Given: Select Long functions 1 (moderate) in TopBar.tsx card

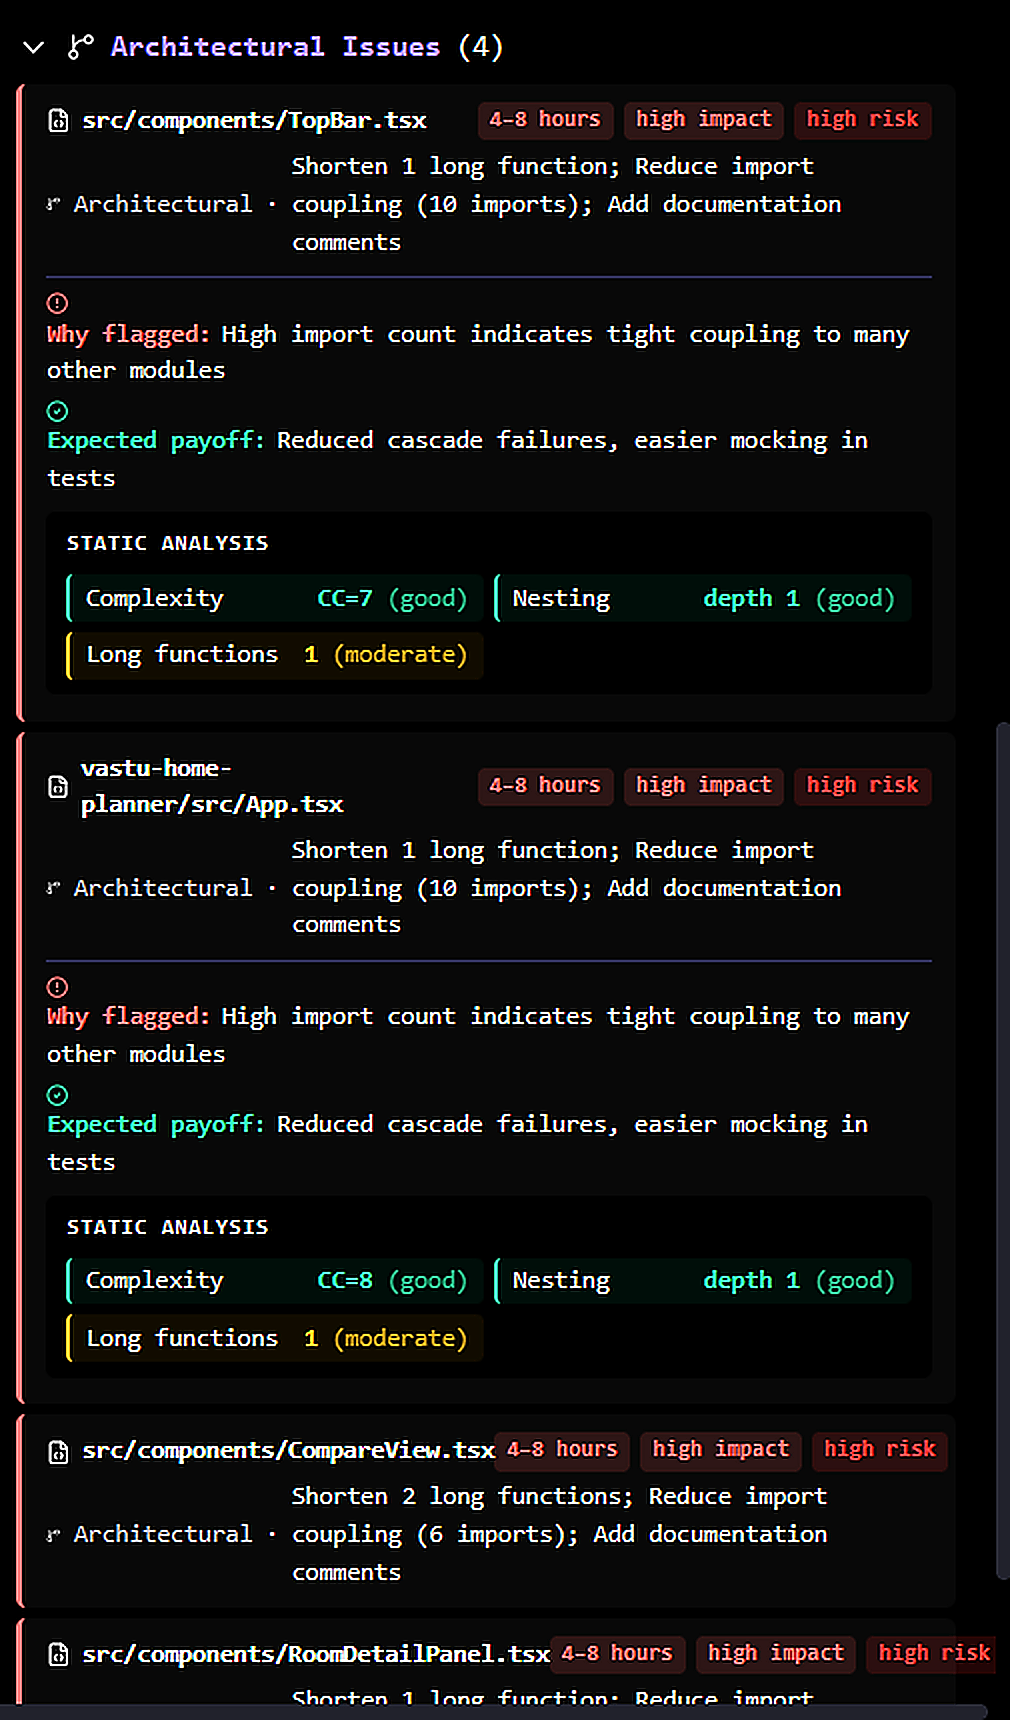Looking at the screenshot, I should point(275,655).
